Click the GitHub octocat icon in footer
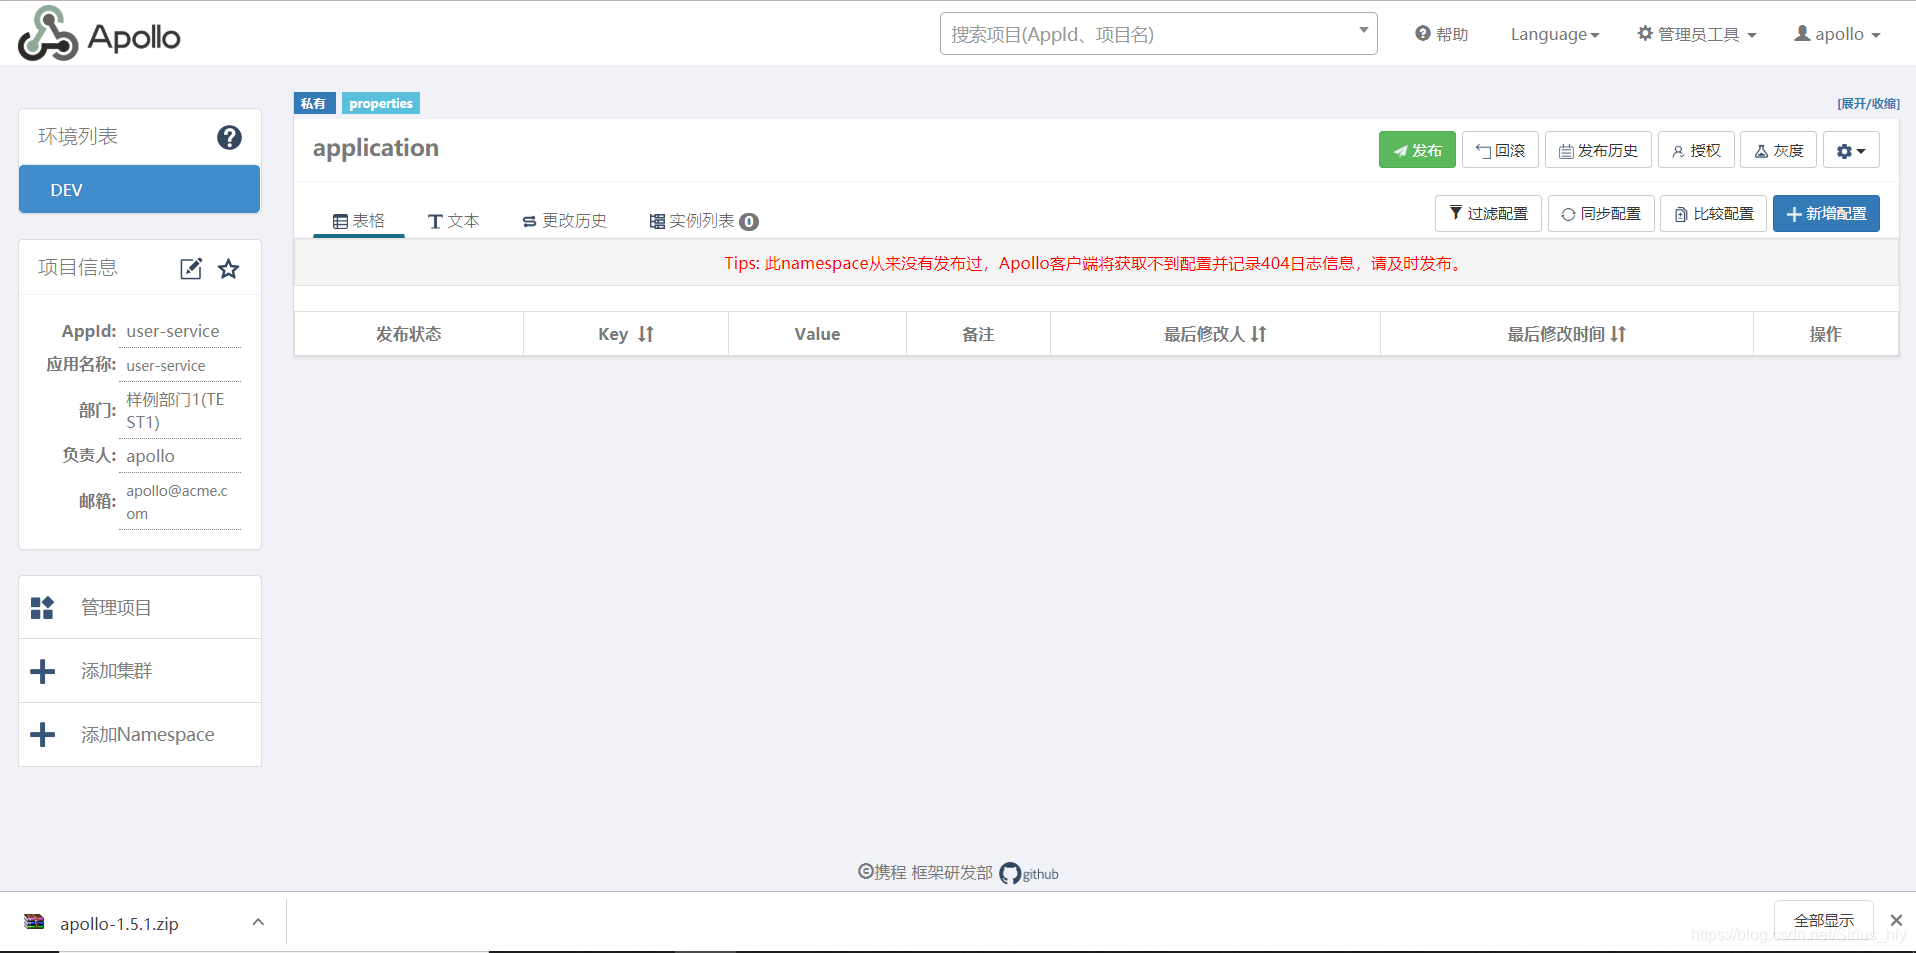Image resolution: width=1916 pixels, height=953 pixels. tap(1010, 873)
